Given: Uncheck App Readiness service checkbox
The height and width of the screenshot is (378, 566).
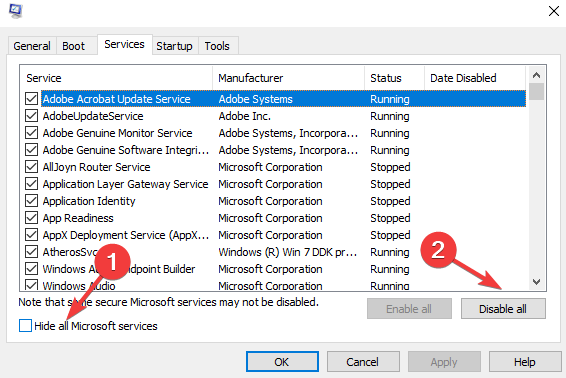Looking at the screenshot, I should tap(31, 217).
